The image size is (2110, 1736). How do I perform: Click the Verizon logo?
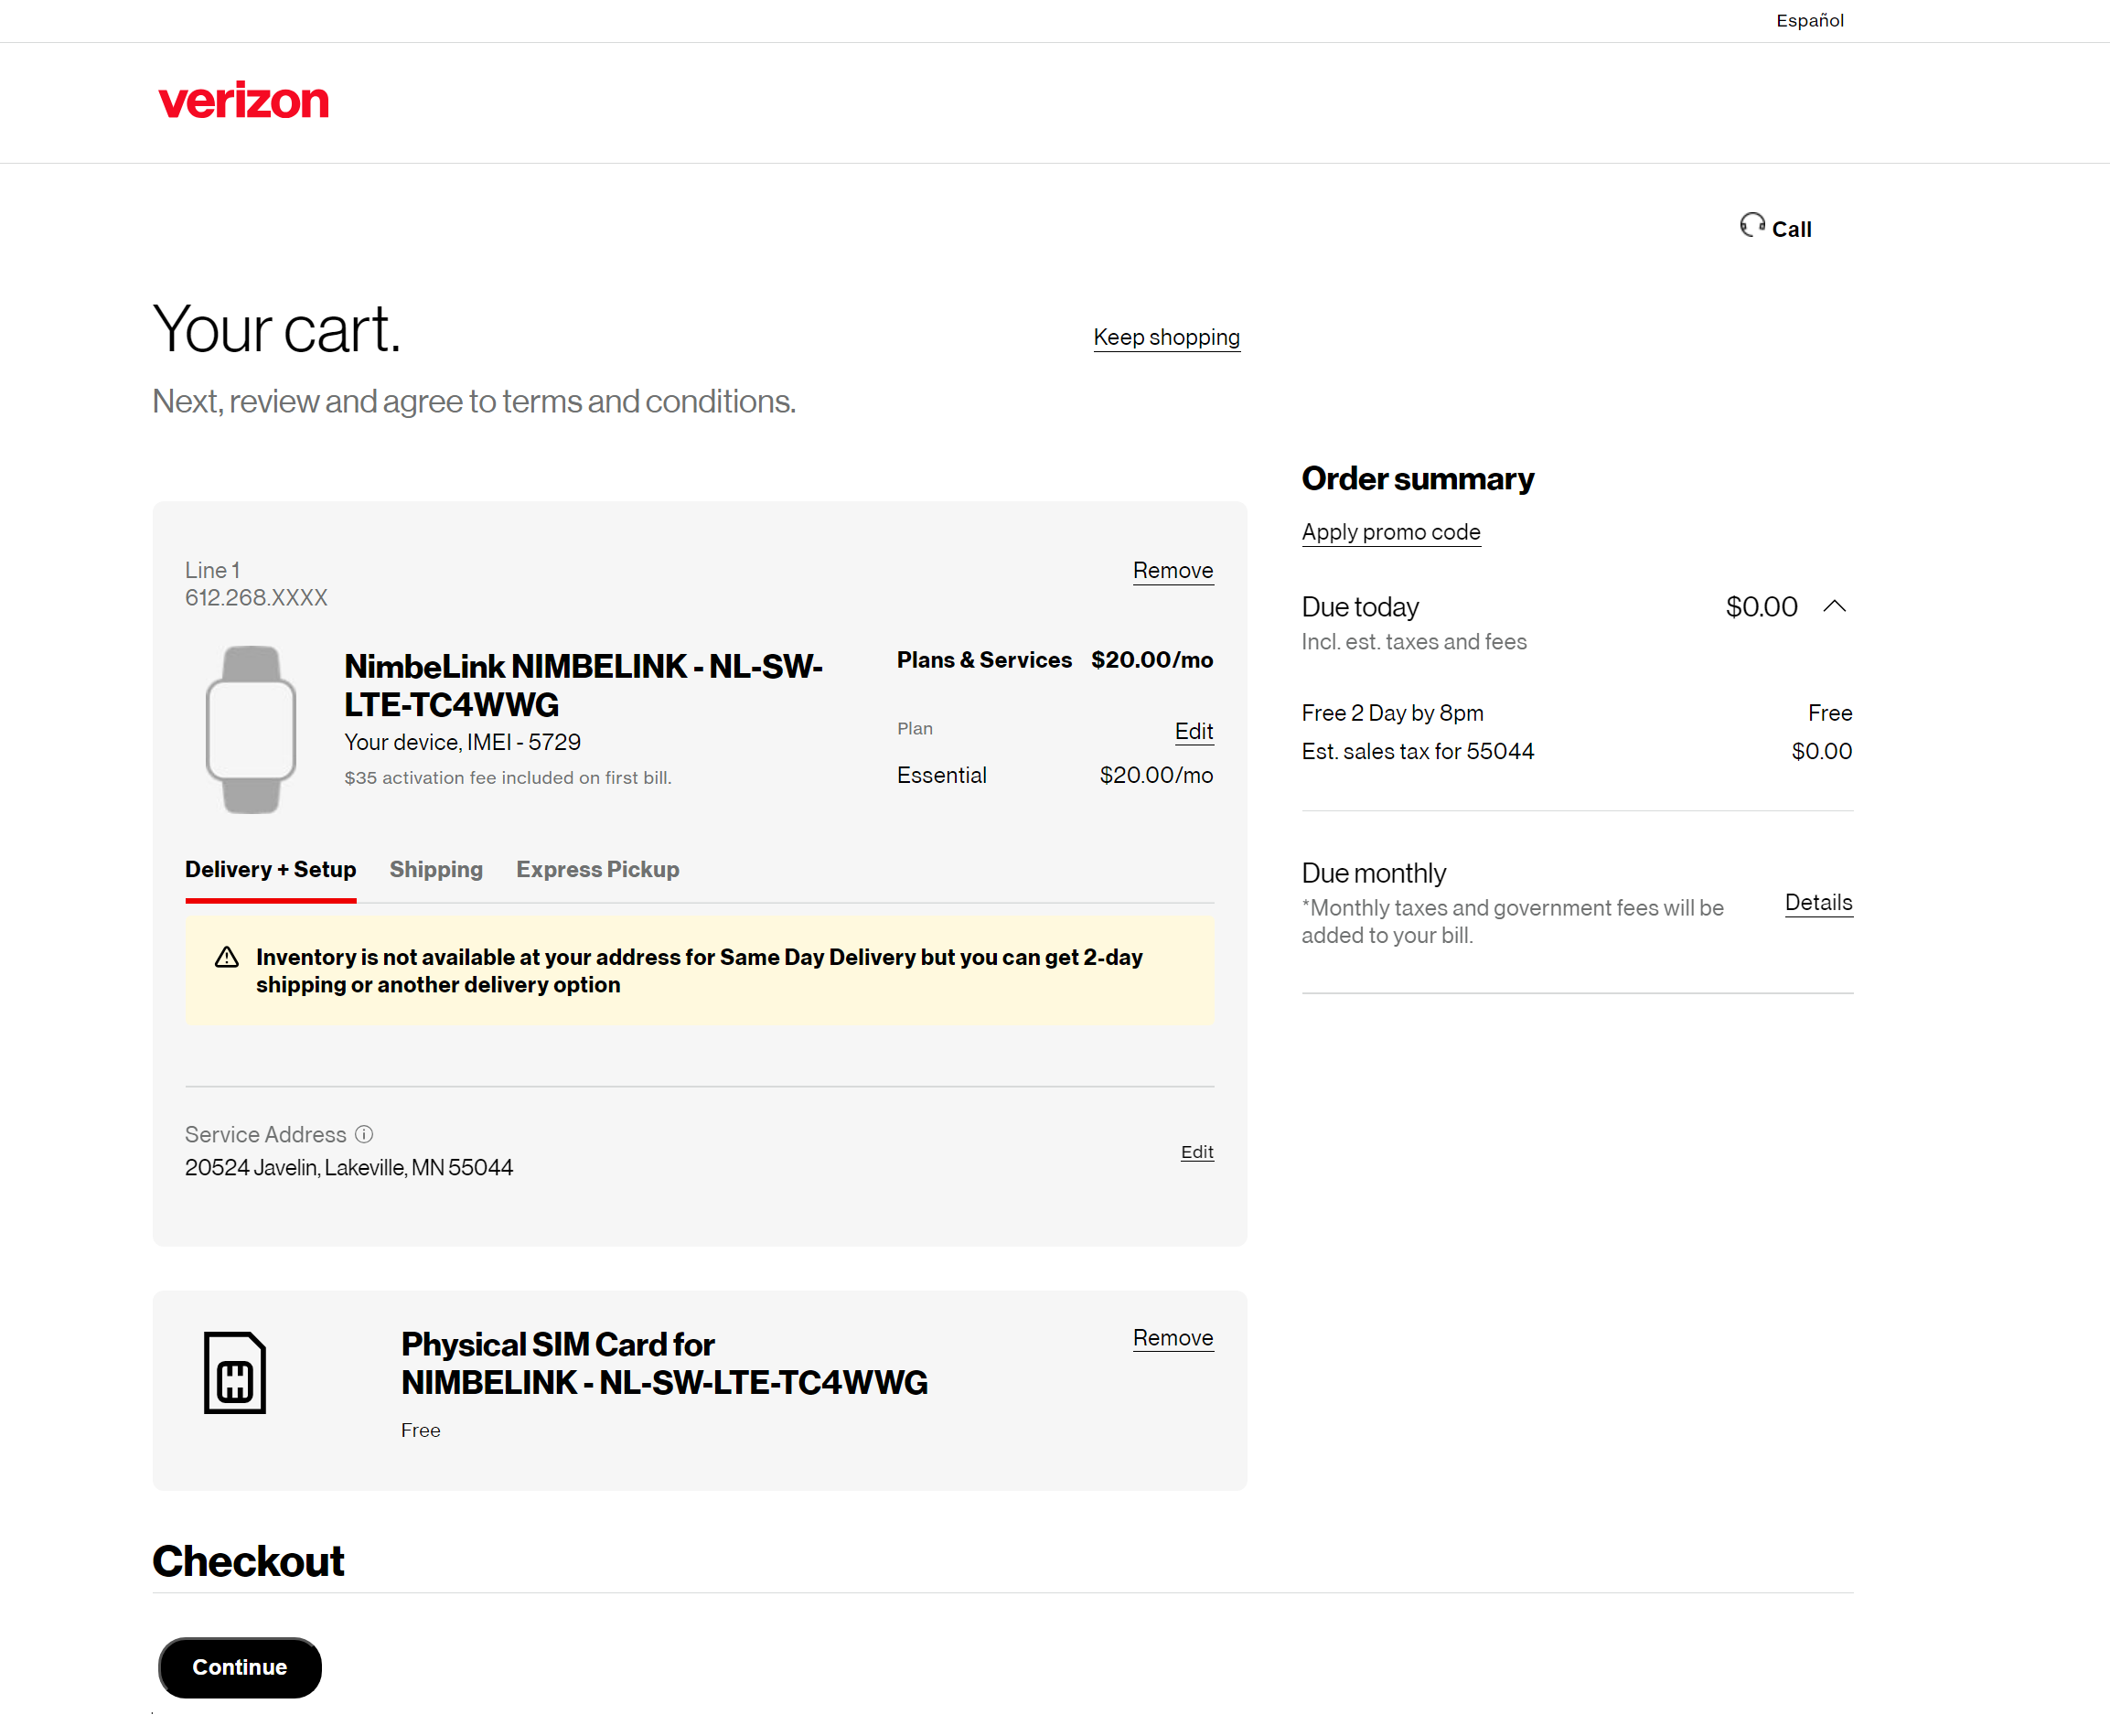tap(243, 101)
